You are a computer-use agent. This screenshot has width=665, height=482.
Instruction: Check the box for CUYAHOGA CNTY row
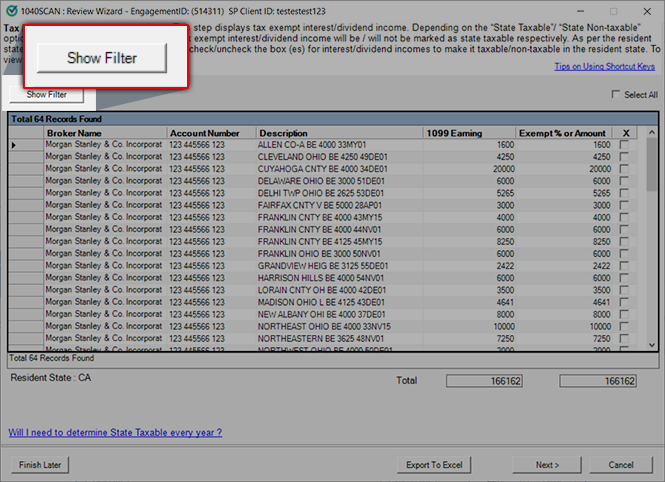[x=625, y=169]
